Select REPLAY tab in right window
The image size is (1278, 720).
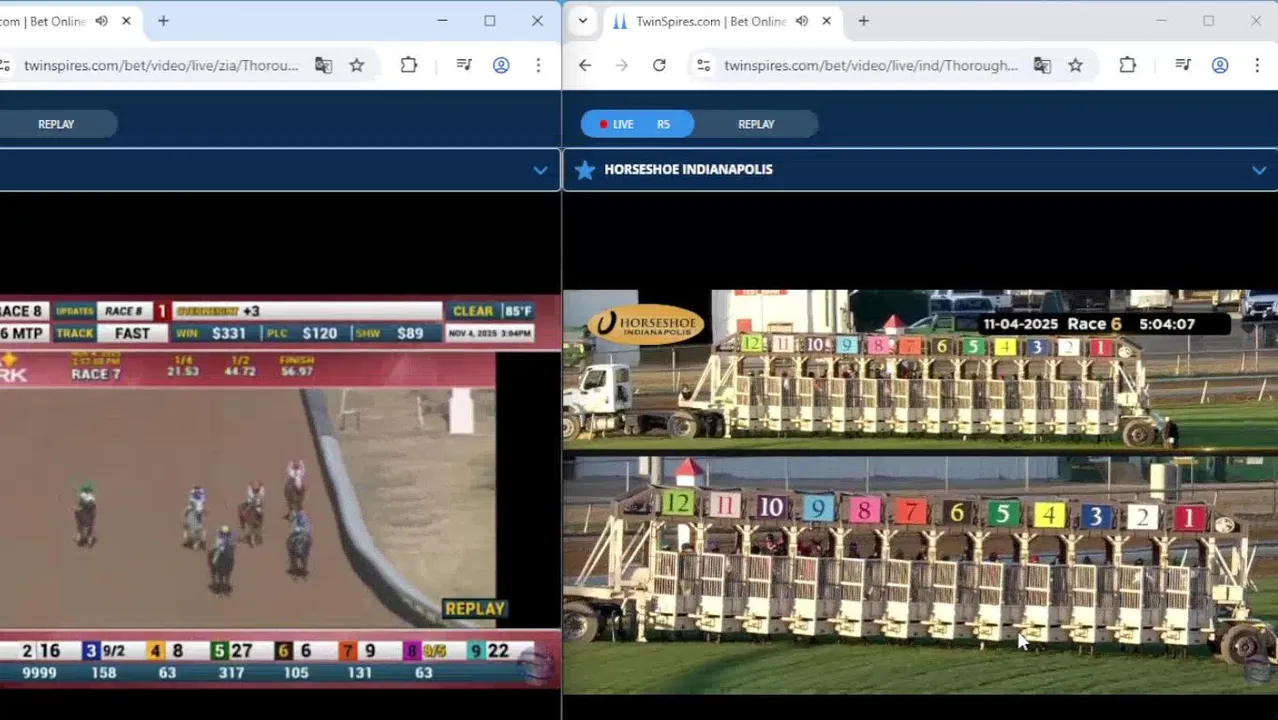(756, 124)
